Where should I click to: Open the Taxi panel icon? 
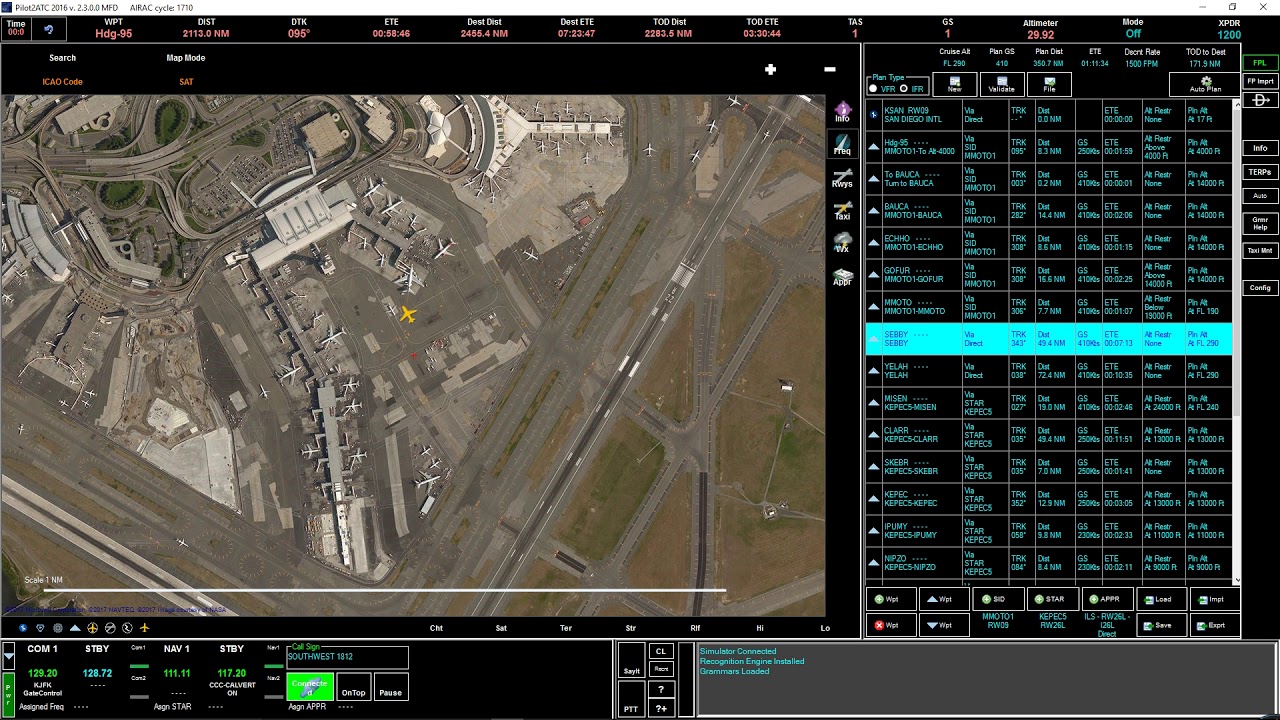point(843,211)
